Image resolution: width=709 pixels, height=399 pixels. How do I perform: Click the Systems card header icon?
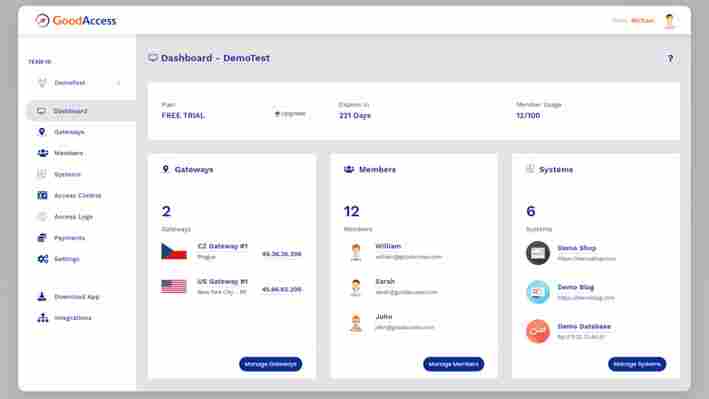[x=530, y=169]
